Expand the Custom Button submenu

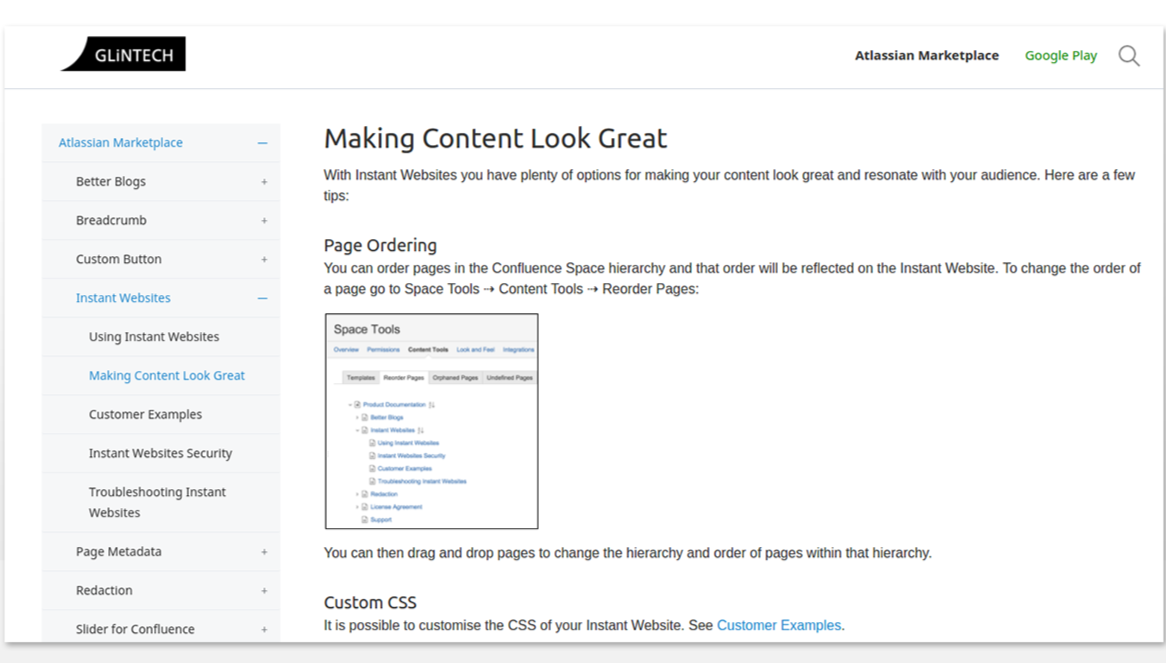[x=264, y=260]
